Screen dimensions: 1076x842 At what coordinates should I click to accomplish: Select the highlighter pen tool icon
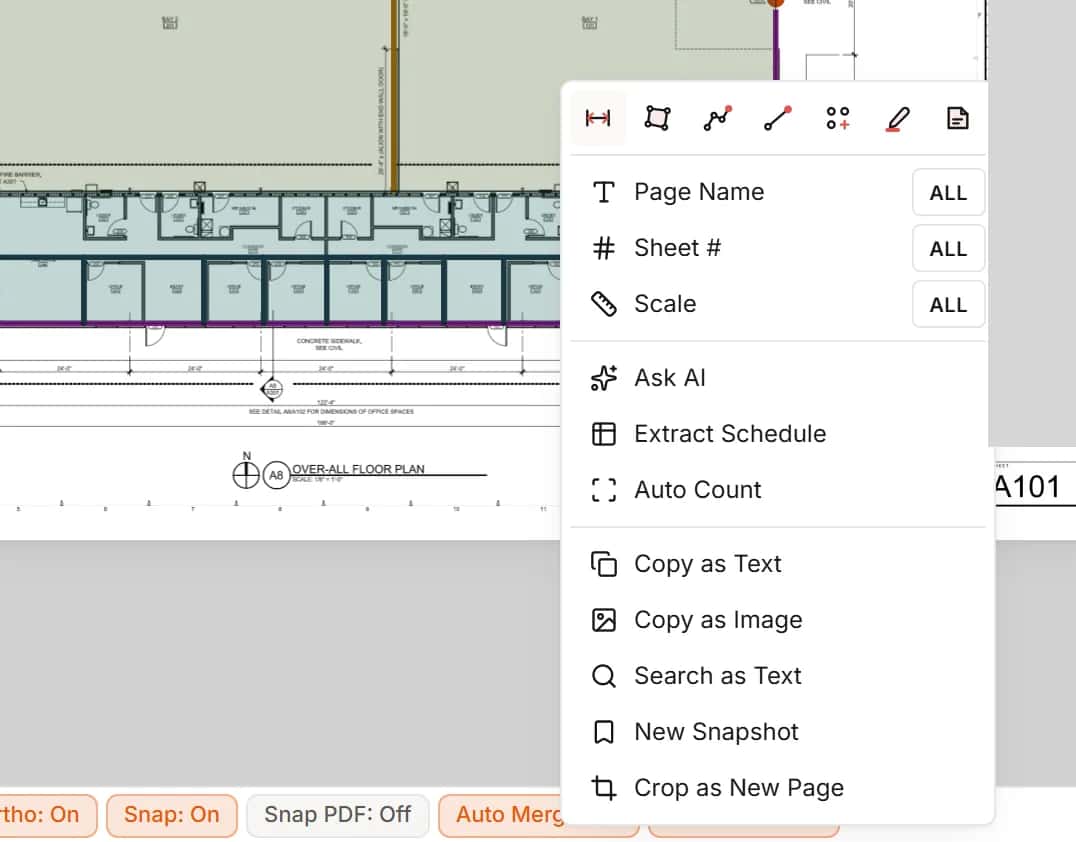click(x=898, y=118)
